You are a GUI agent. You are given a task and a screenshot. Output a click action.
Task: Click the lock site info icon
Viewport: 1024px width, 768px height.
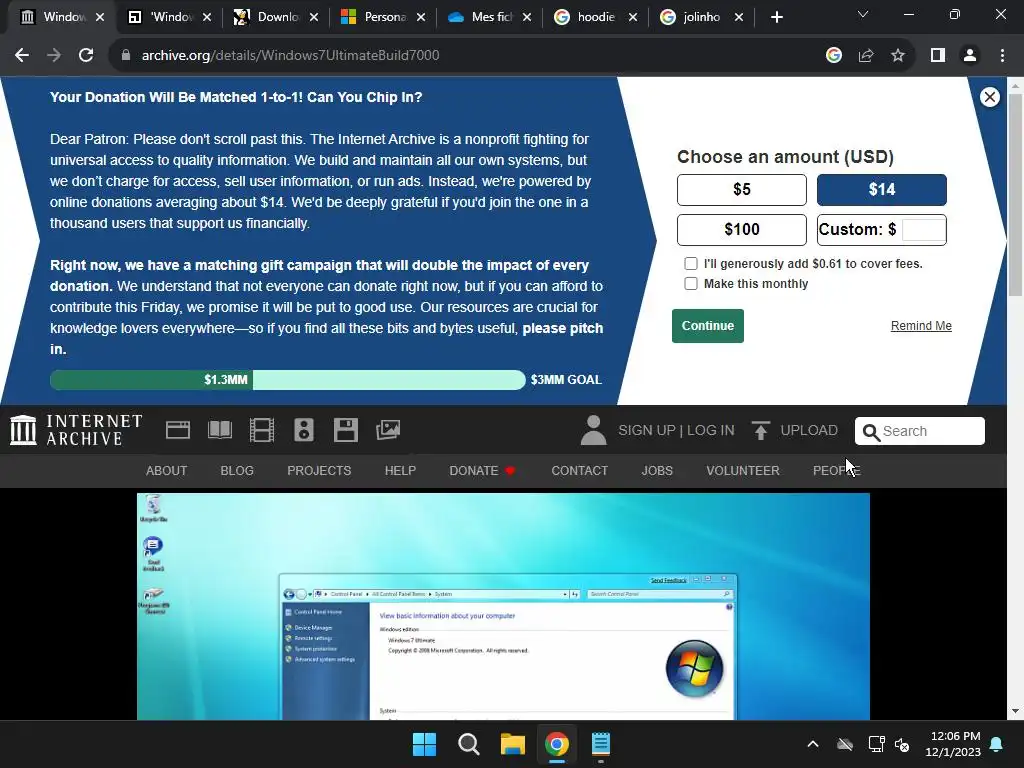tap(125, 56)
